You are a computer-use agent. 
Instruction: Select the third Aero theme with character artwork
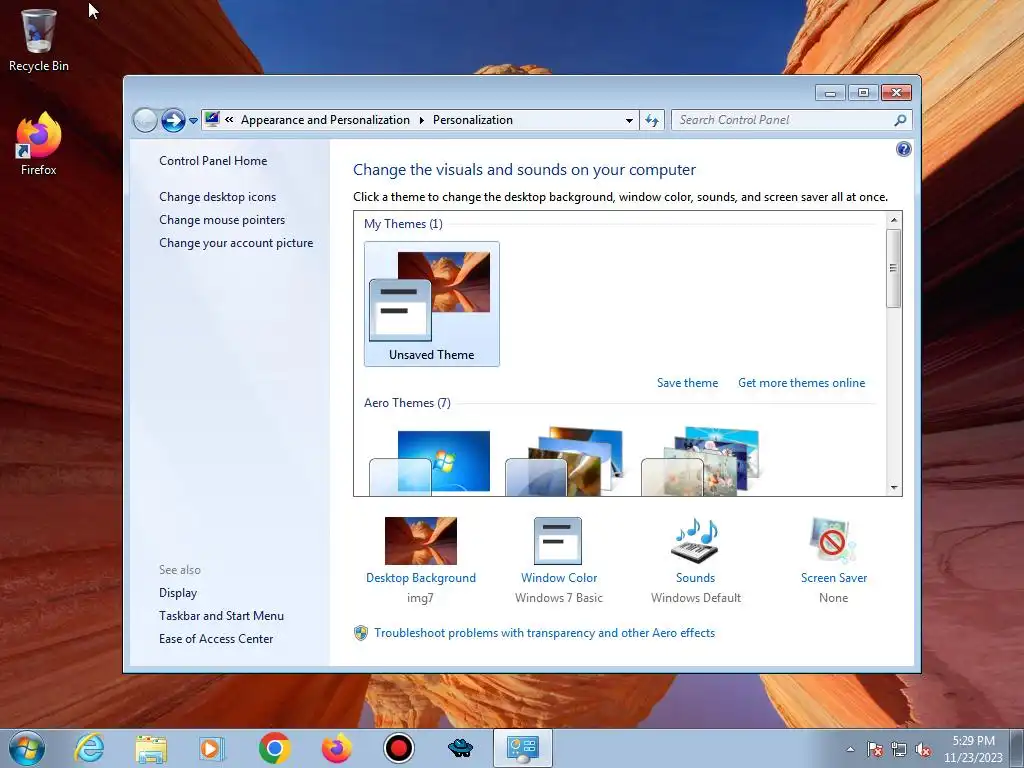pyautogui.click(x=701, y=461)
